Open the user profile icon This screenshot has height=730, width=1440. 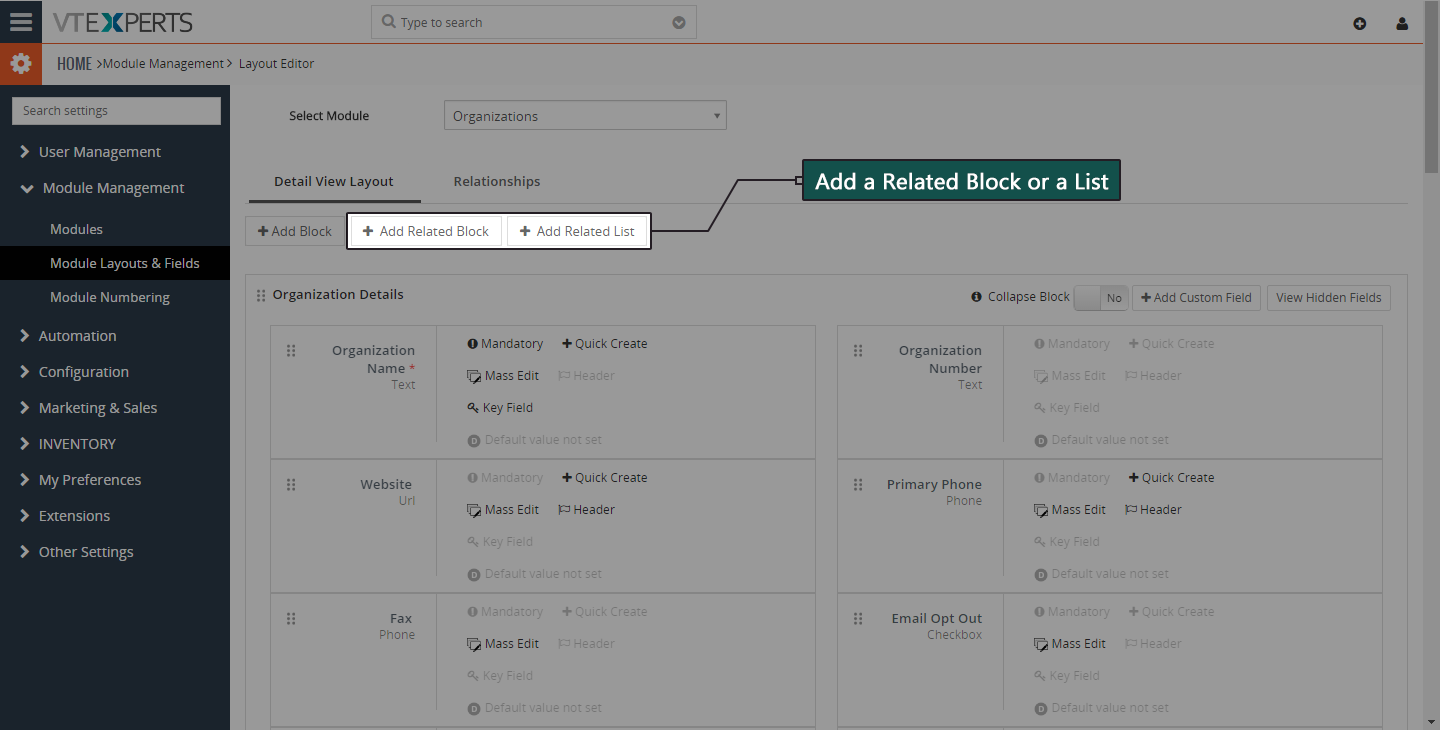(1402, 23)
